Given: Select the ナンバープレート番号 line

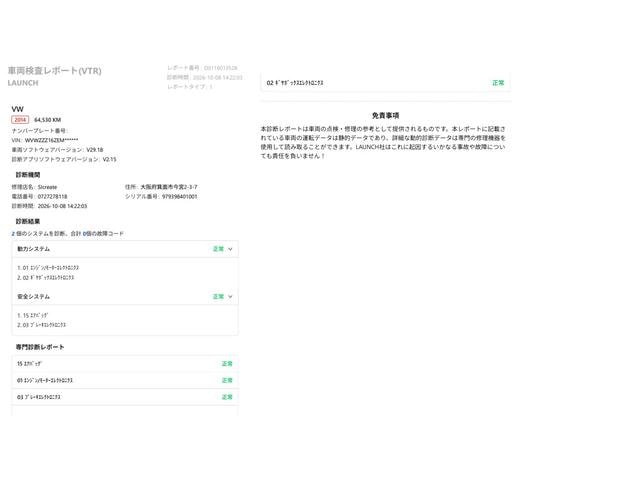Looking at the screenshot, I should (x=40, y=131).
